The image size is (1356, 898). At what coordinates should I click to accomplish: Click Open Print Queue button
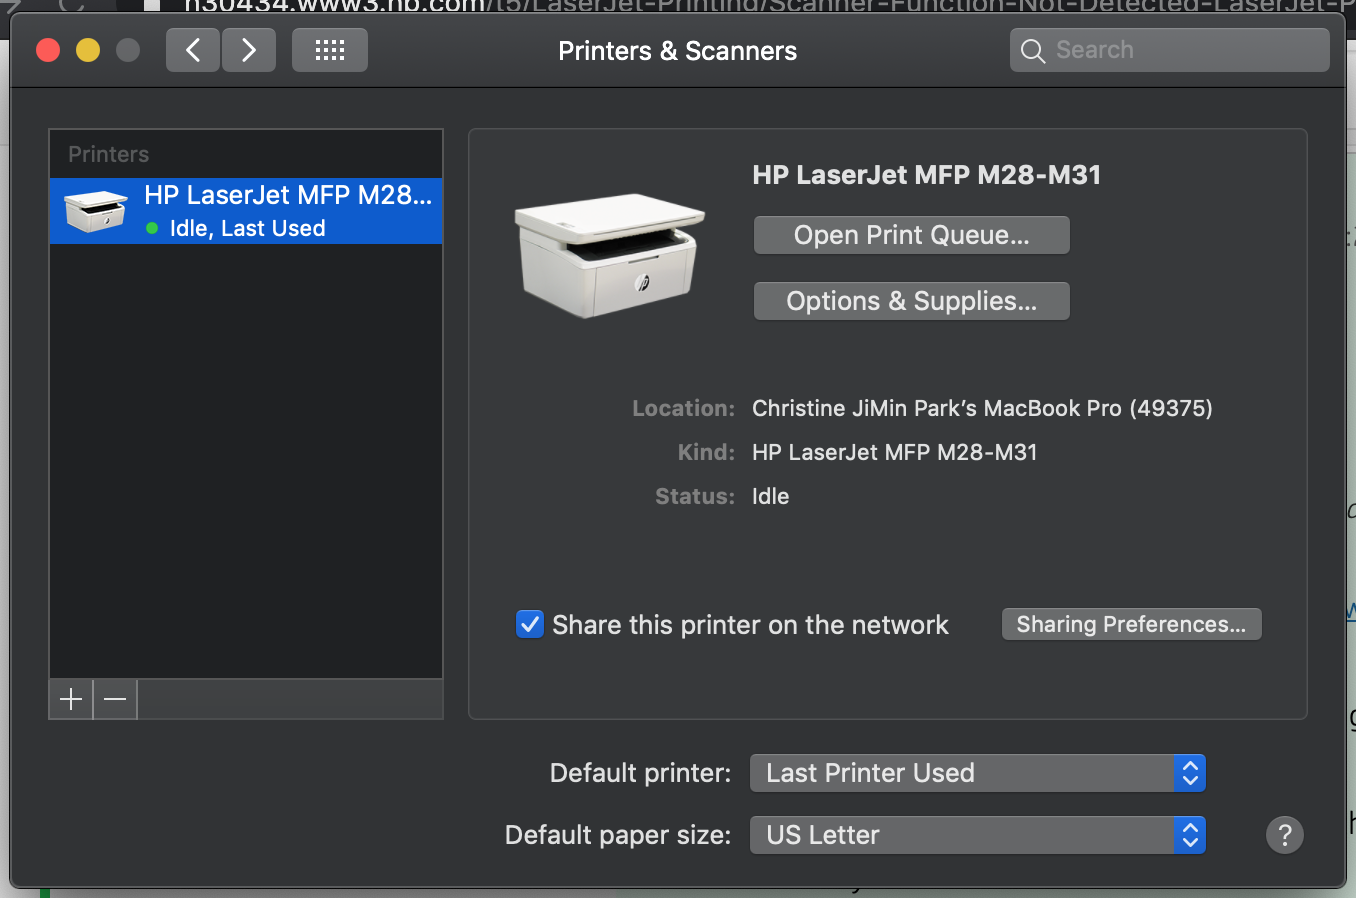point(911,235)
